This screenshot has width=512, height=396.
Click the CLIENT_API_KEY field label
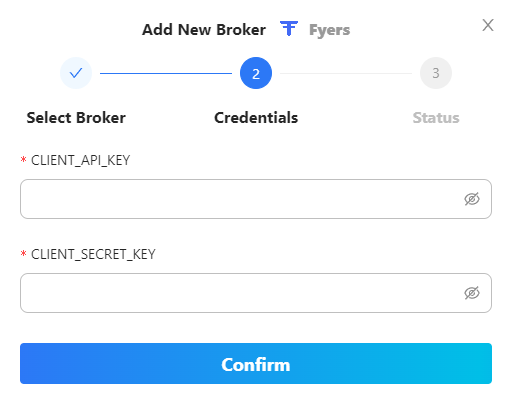[80, 160]
